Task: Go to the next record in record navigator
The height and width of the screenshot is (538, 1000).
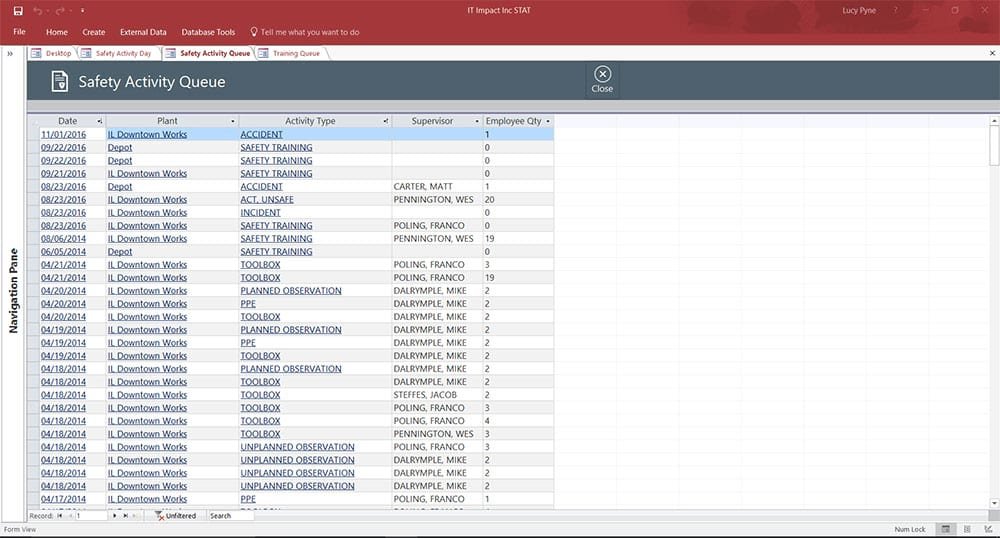Action: pyautogui.click(x=115, y=516)
